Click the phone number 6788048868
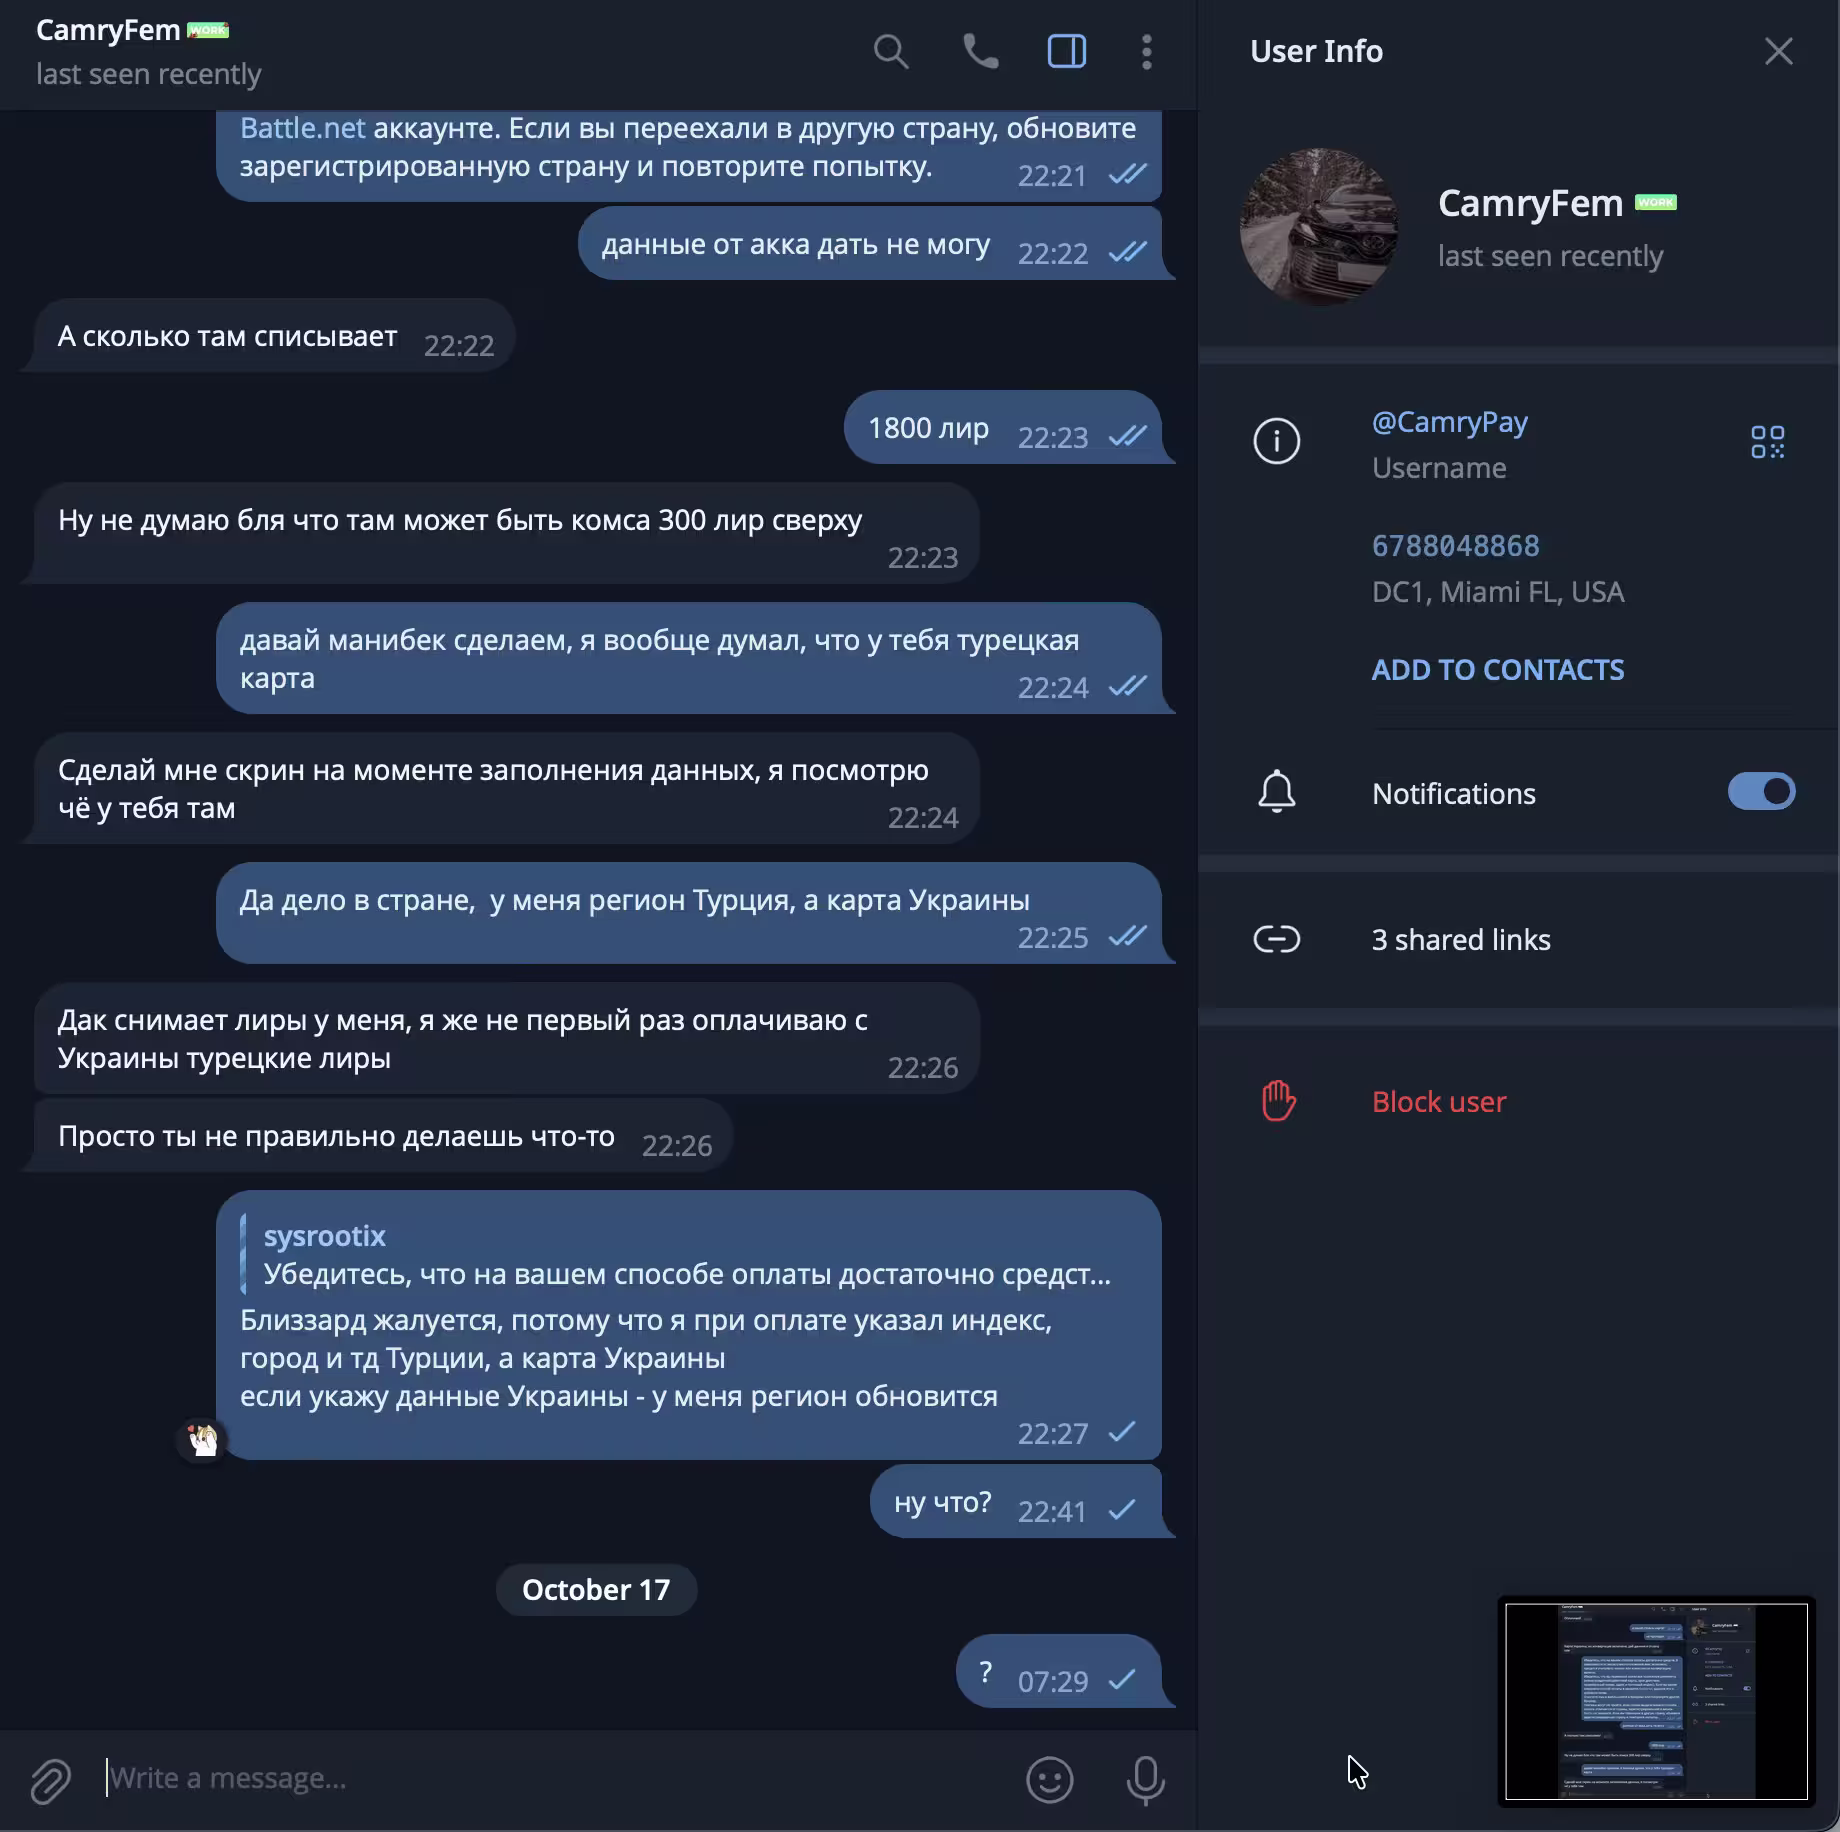 point(1455,546)
